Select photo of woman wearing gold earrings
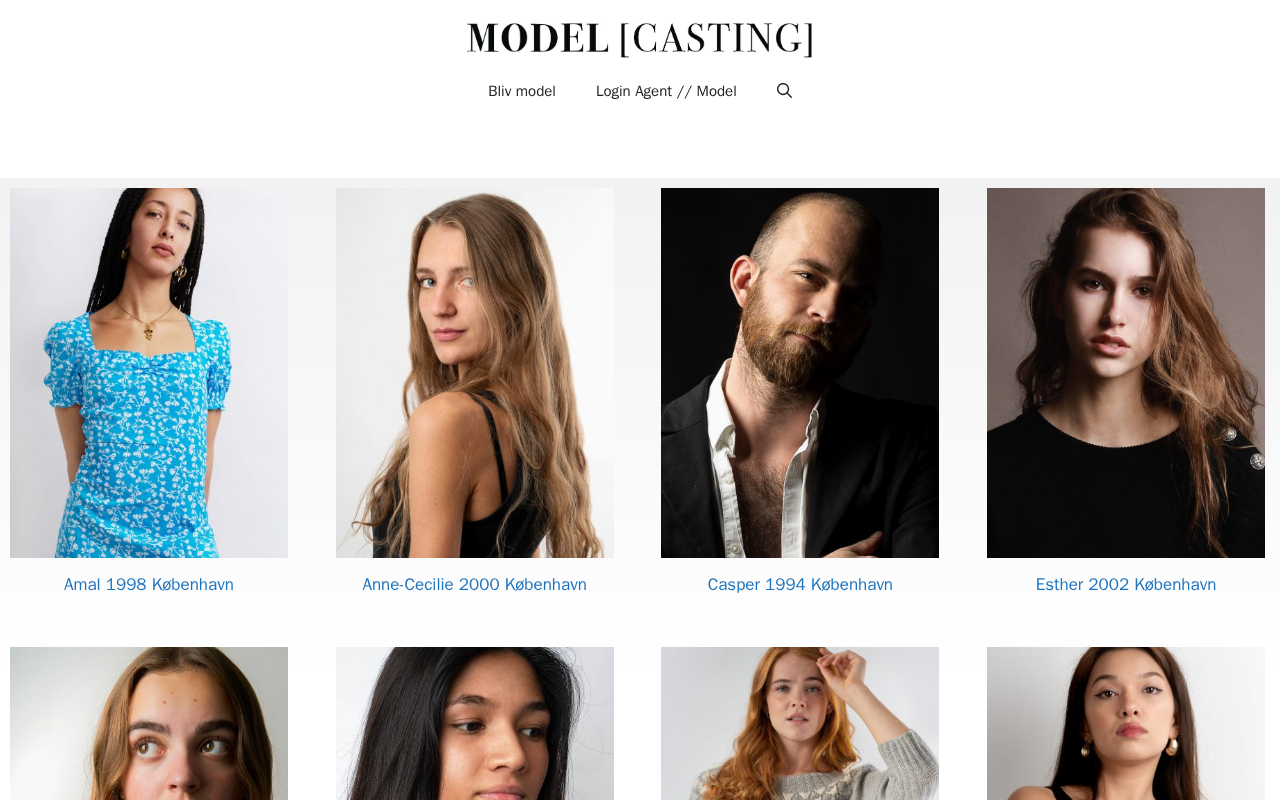This screenshot has width=1280, height=800. (1126, 723)
